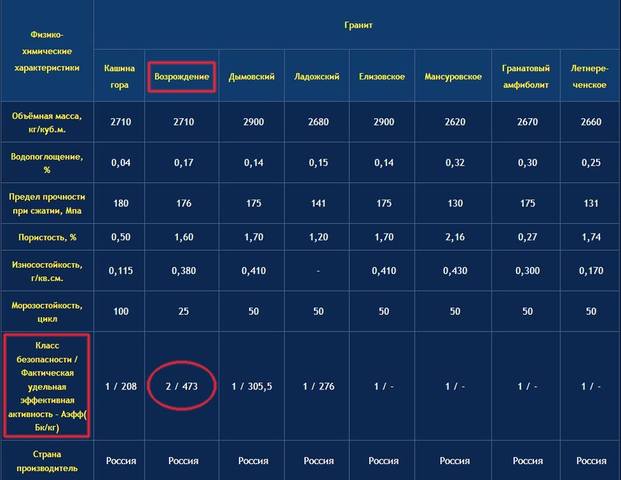Click the Кашина гора column header
621x480 pixels.
pos(119,76)
